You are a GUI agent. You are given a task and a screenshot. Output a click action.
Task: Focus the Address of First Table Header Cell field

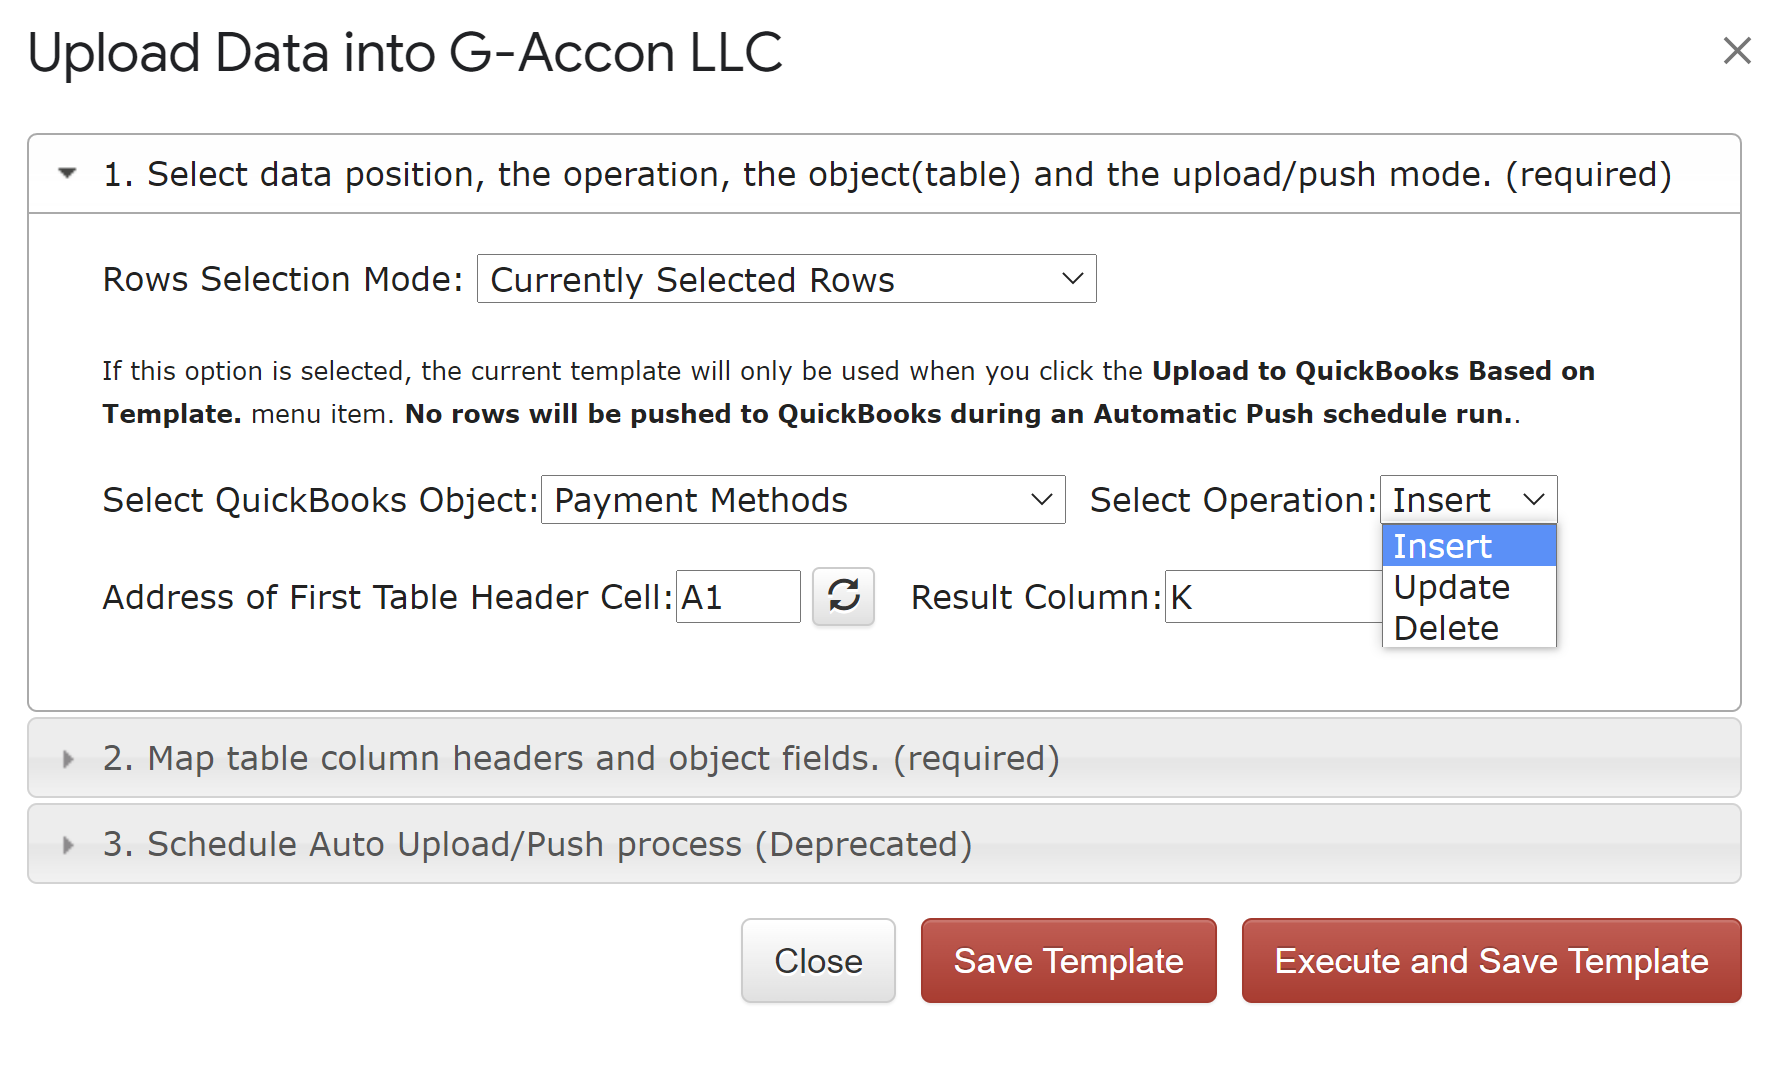pos(738,597)
